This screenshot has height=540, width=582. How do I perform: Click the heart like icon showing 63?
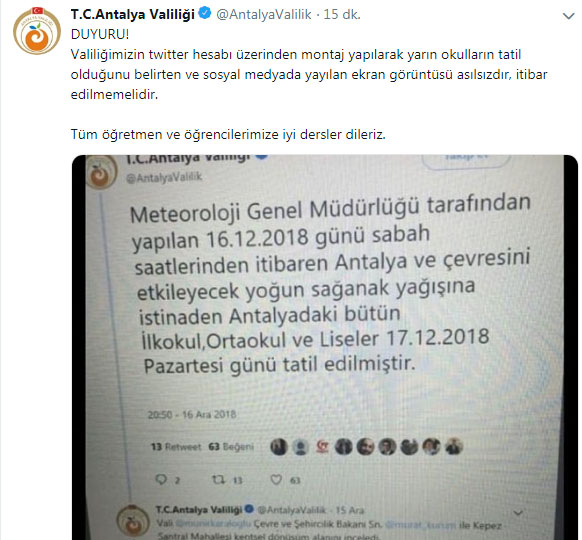[276, 480]
